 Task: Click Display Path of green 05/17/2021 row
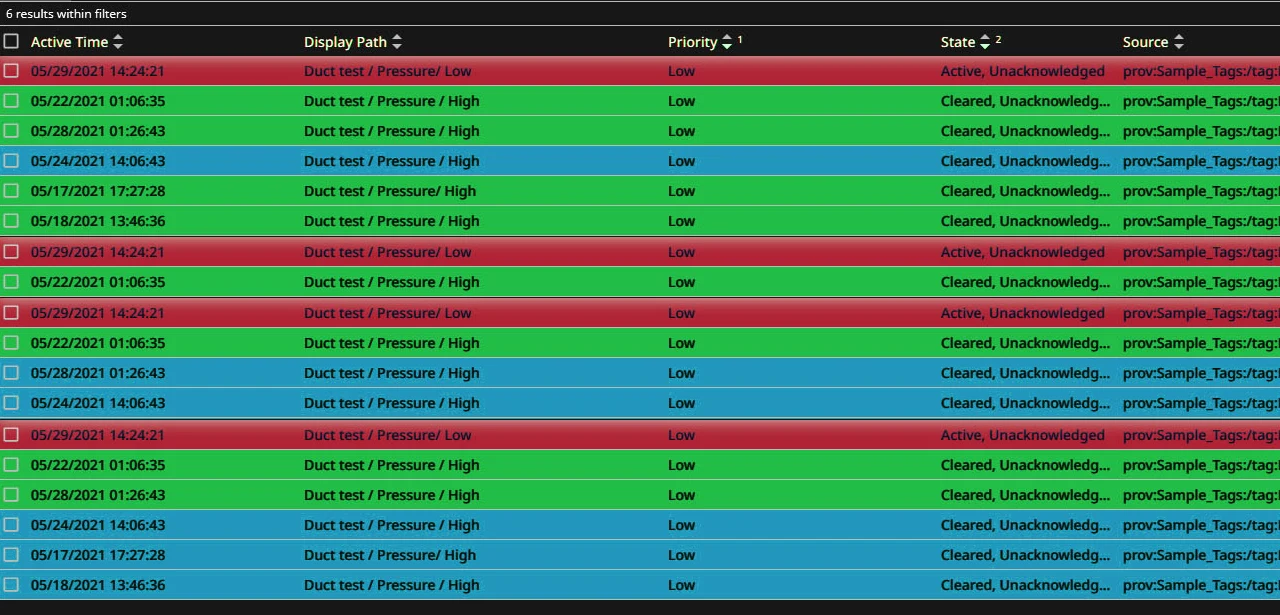(x=390, y=191)
